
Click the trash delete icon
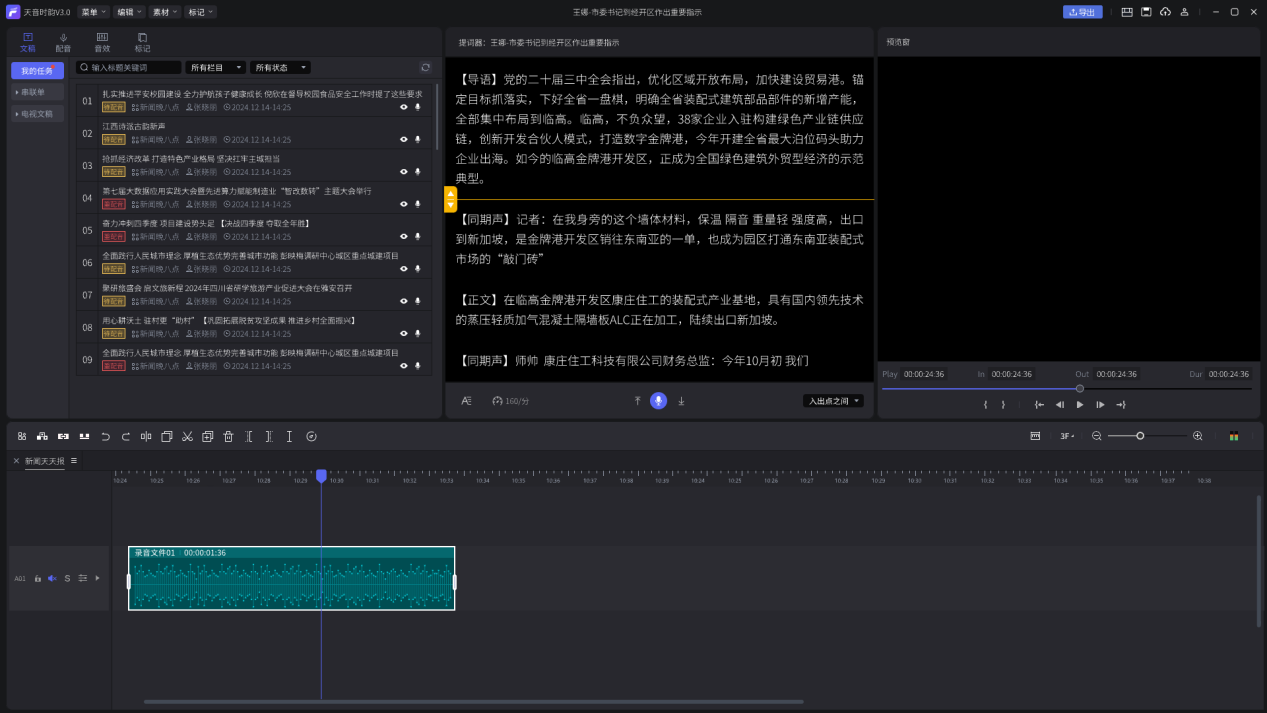(228, 436)
